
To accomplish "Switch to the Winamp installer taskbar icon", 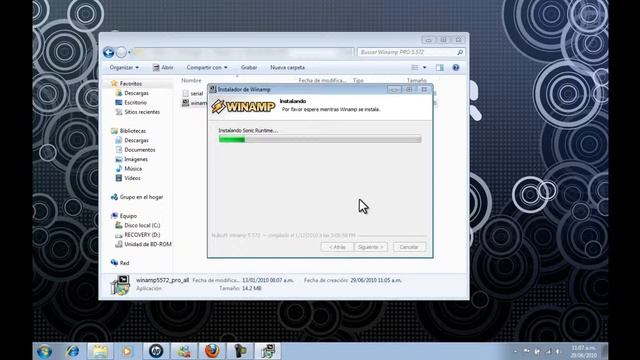I will tap(268, 351).
